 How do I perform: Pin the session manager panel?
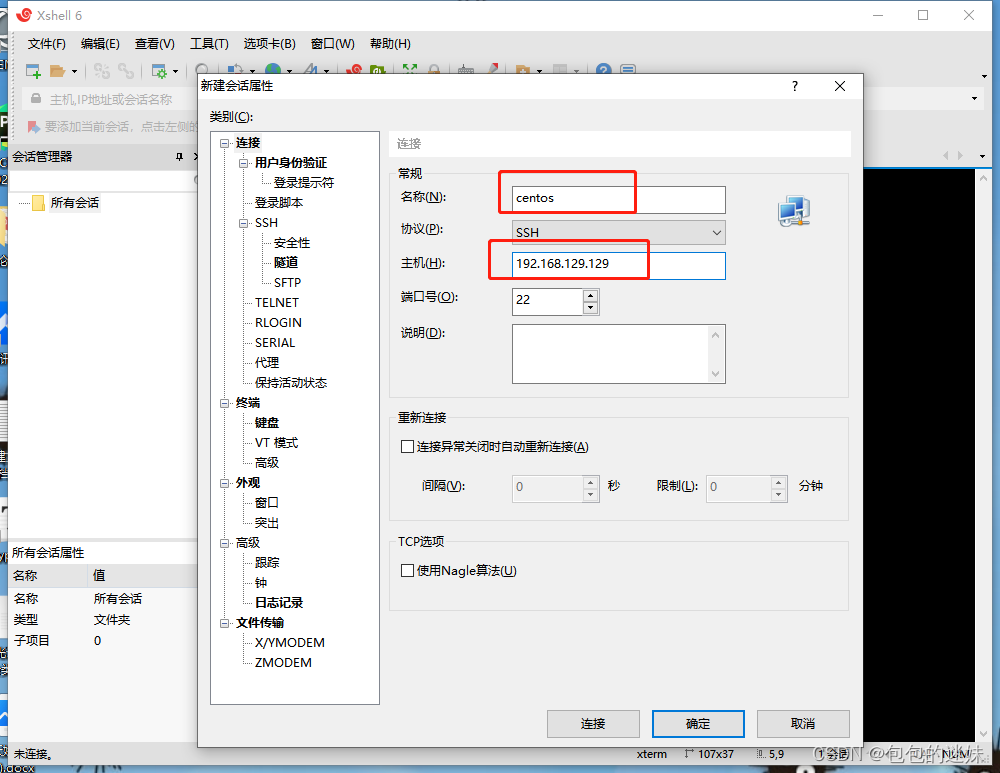(179, 157)
